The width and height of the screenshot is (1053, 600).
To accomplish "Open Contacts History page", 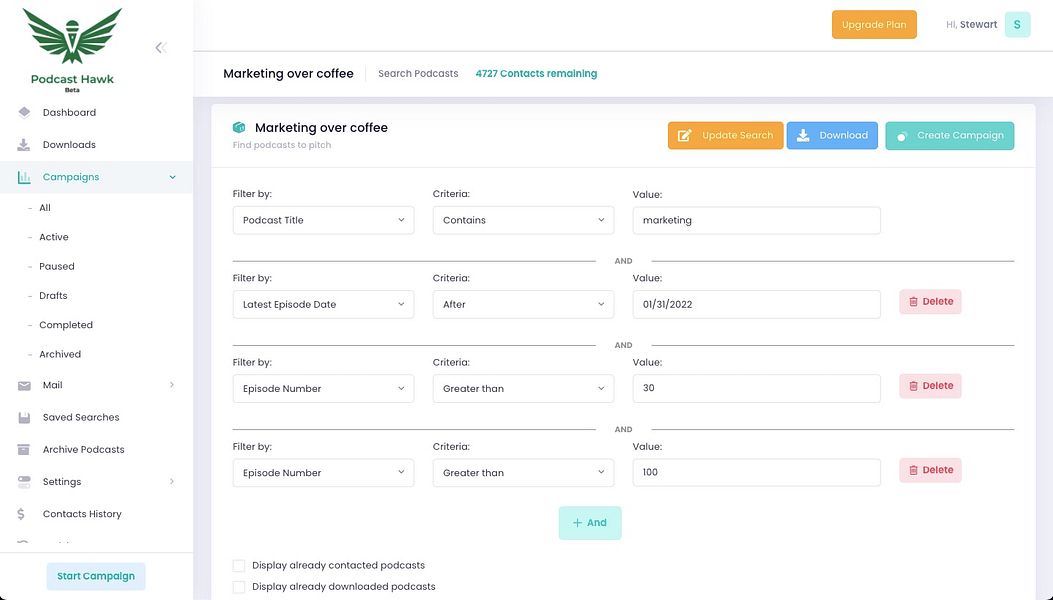I will (82, 514).
